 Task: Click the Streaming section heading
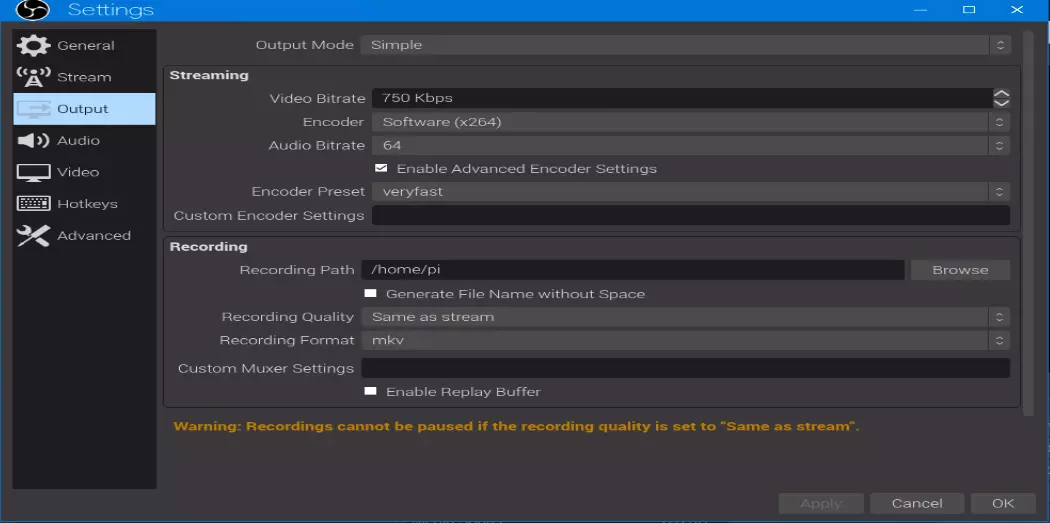[209, 75]
